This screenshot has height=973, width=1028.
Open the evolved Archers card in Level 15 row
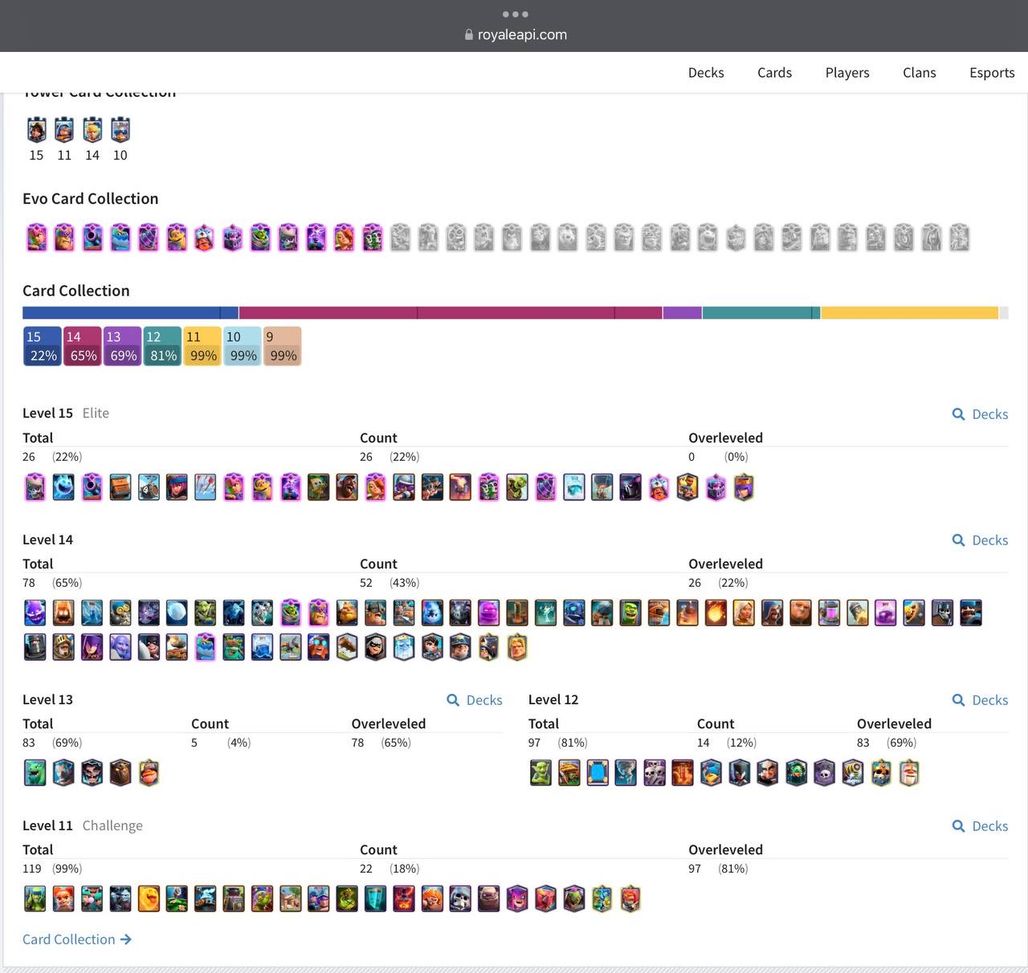[x=233, y=487]
